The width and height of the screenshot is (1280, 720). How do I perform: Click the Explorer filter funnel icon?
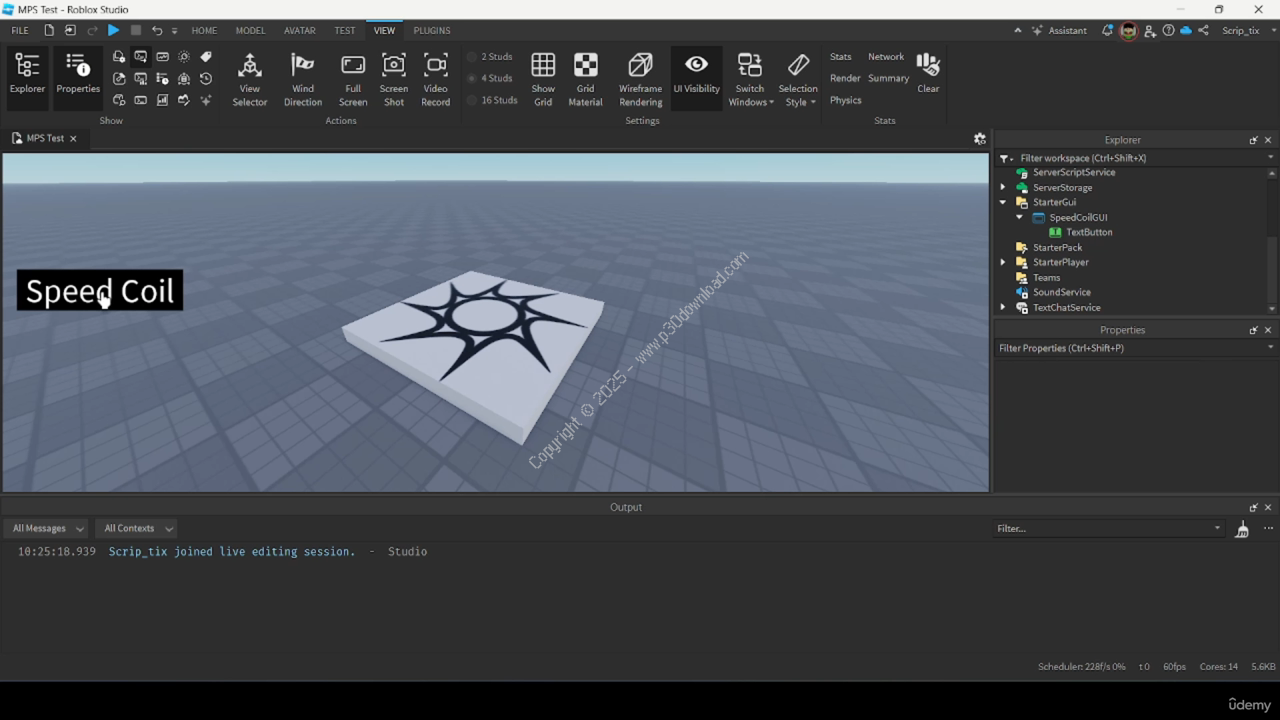[x=1005, y=158]
